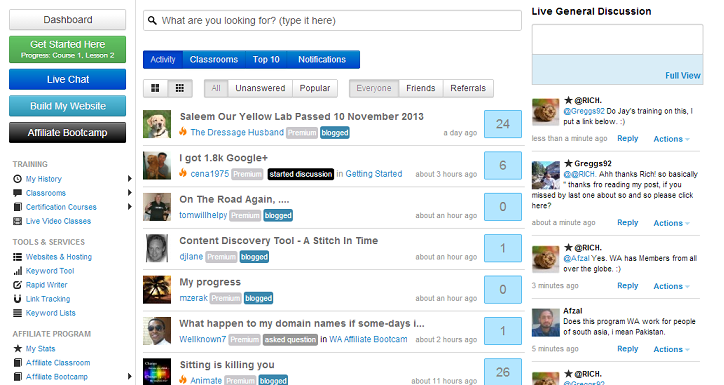Click the sidebar Affiliate Bootcamp book icon
The height and width of the screenshot is (385, 724).
click(x=18, y=377)
